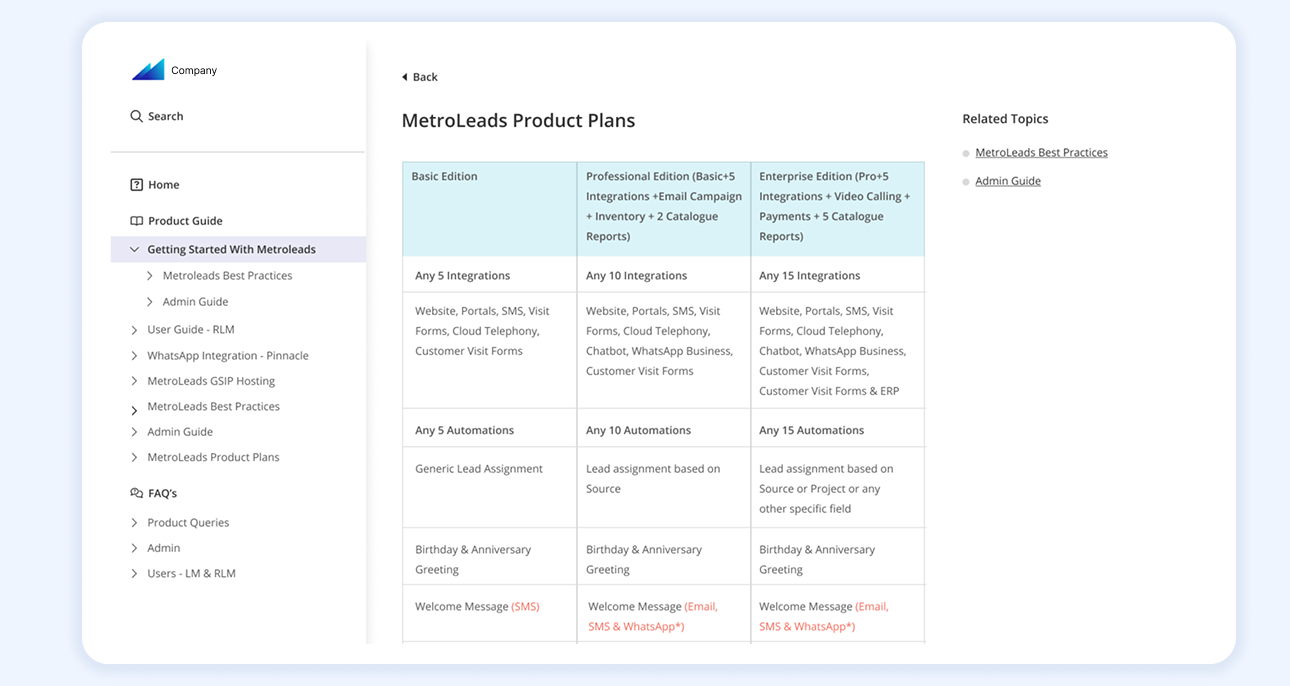The width and height of the screenshot is (1290, 686).
Task: Expand the User Guide - RLM chevron
Action: tap(135, 330)
